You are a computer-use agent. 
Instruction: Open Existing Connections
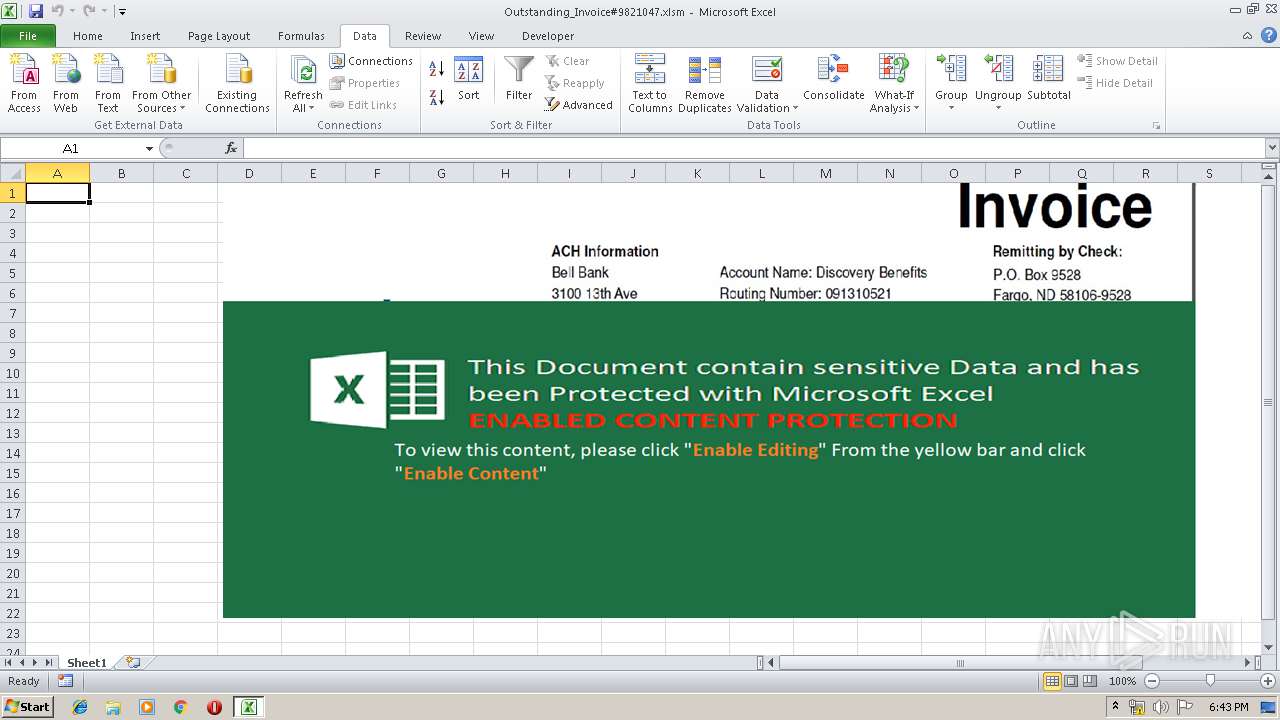point(237,84)
